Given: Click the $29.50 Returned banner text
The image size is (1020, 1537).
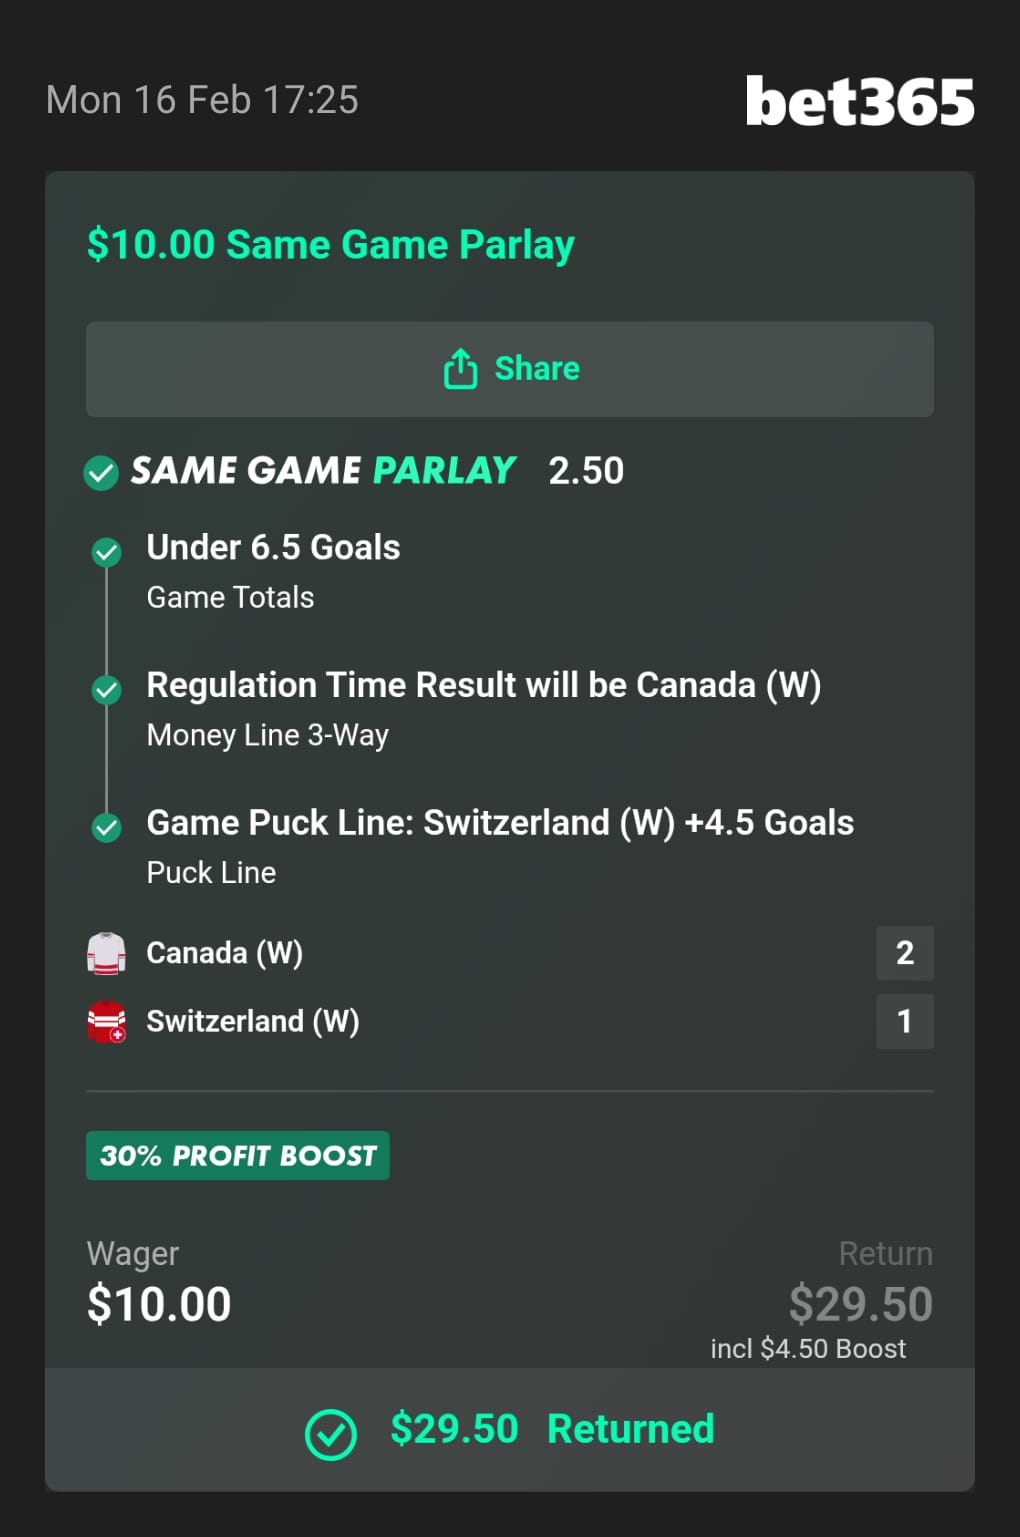Looking at the screenshot, I should pyautogui.click(x=552, y=1429).
